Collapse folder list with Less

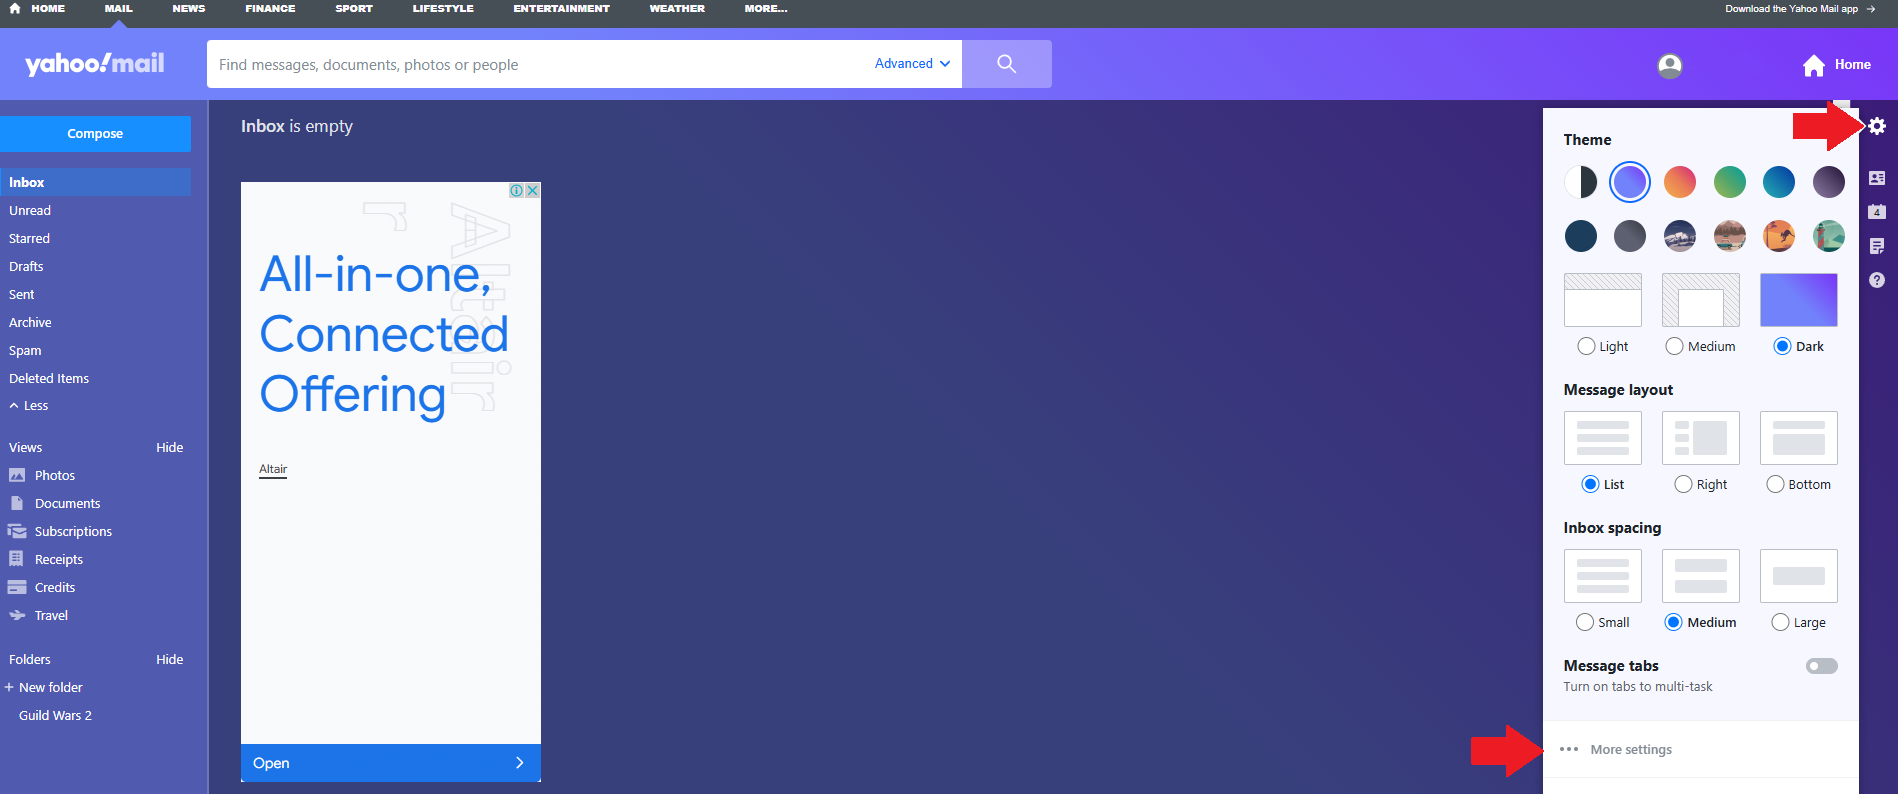click(29, 406)
